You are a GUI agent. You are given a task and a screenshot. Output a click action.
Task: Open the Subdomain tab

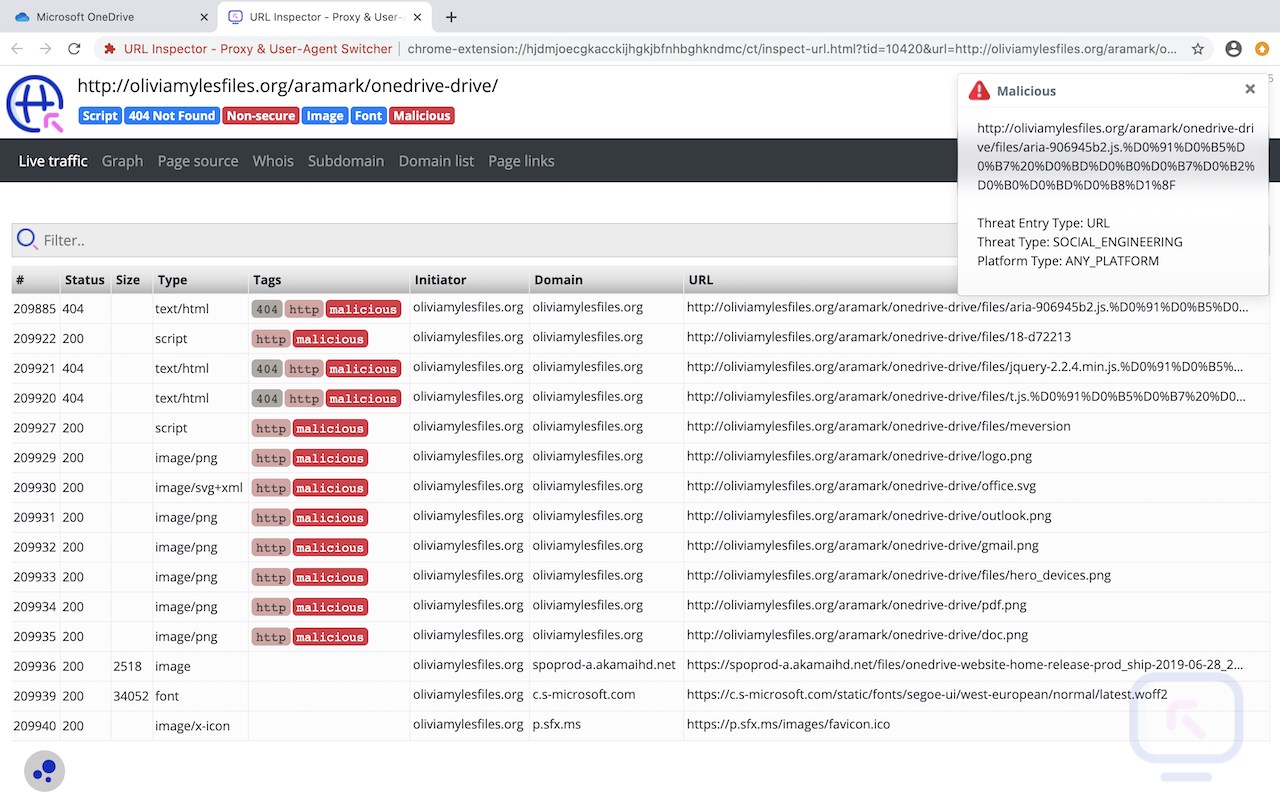coord(346,161)
